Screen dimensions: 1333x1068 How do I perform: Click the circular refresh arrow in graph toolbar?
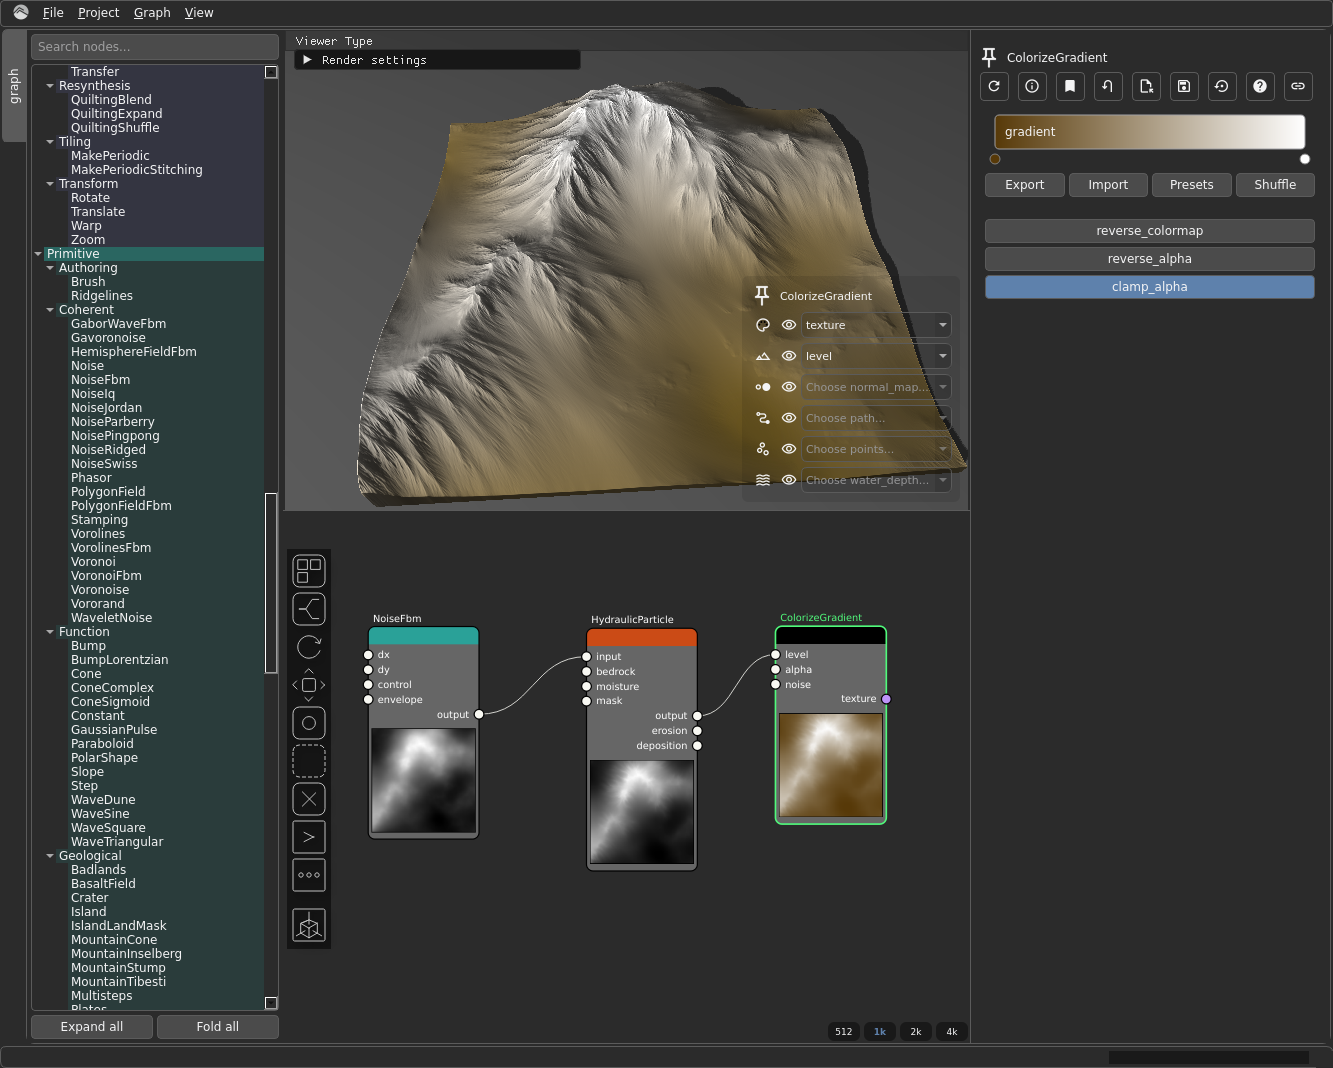(309, 647)
